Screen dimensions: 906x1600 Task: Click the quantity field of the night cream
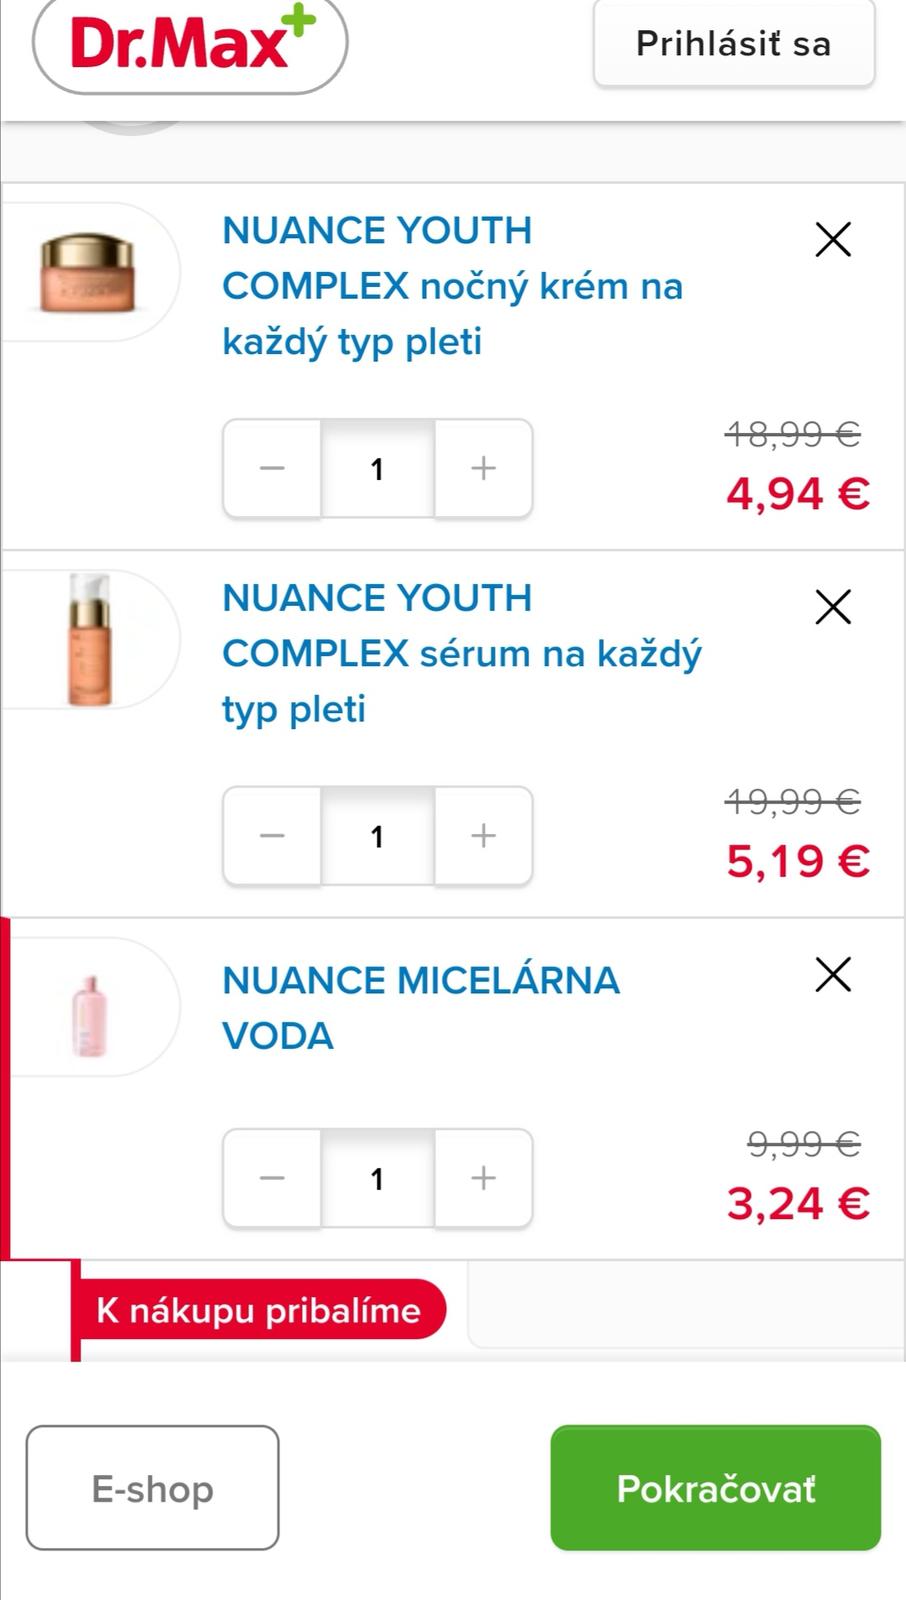tap(377, 468)
